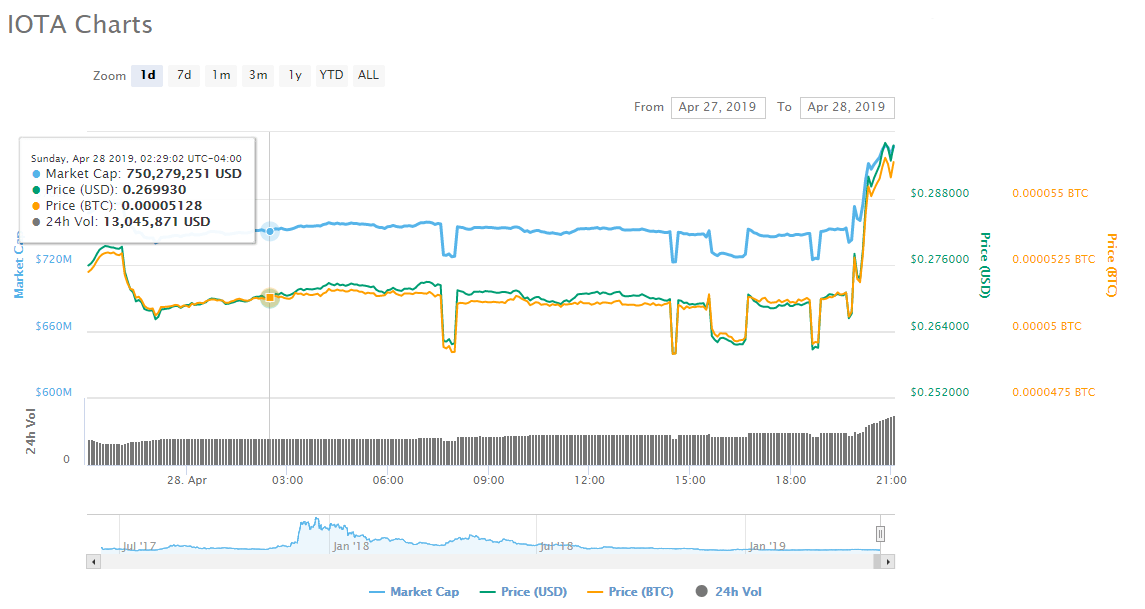Toggle Market Cap series in legend
This screenshot has width=1145, height=609.
414,592
